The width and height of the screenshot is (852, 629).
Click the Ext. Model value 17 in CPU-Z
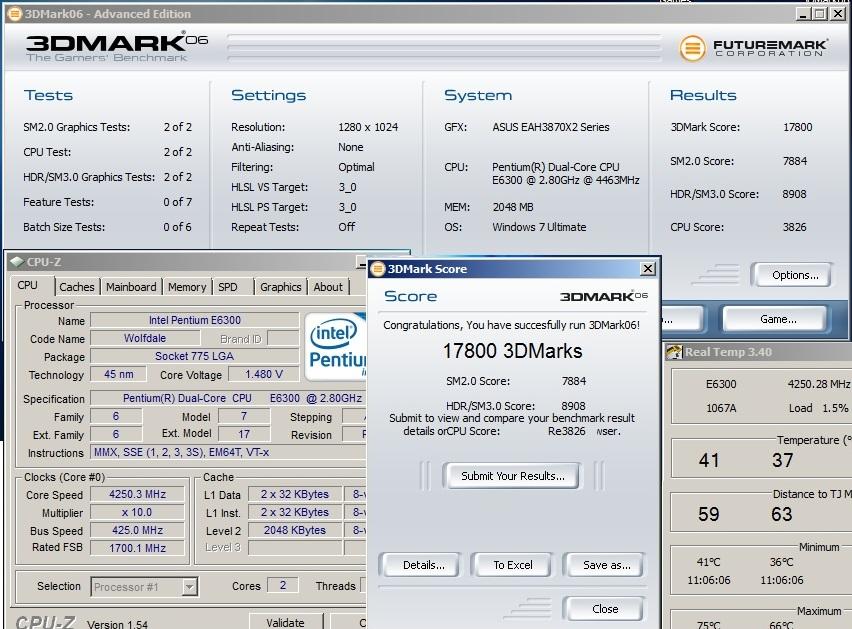(244, 434)
